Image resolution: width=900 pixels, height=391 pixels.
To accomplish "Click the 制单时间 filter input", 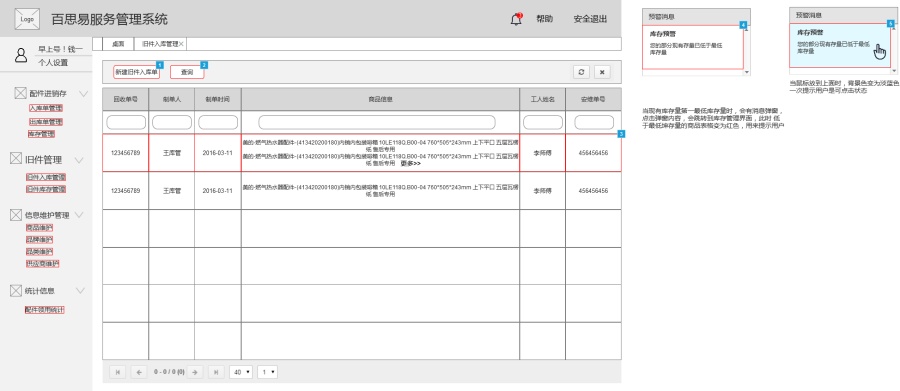I will coord(218,122).
